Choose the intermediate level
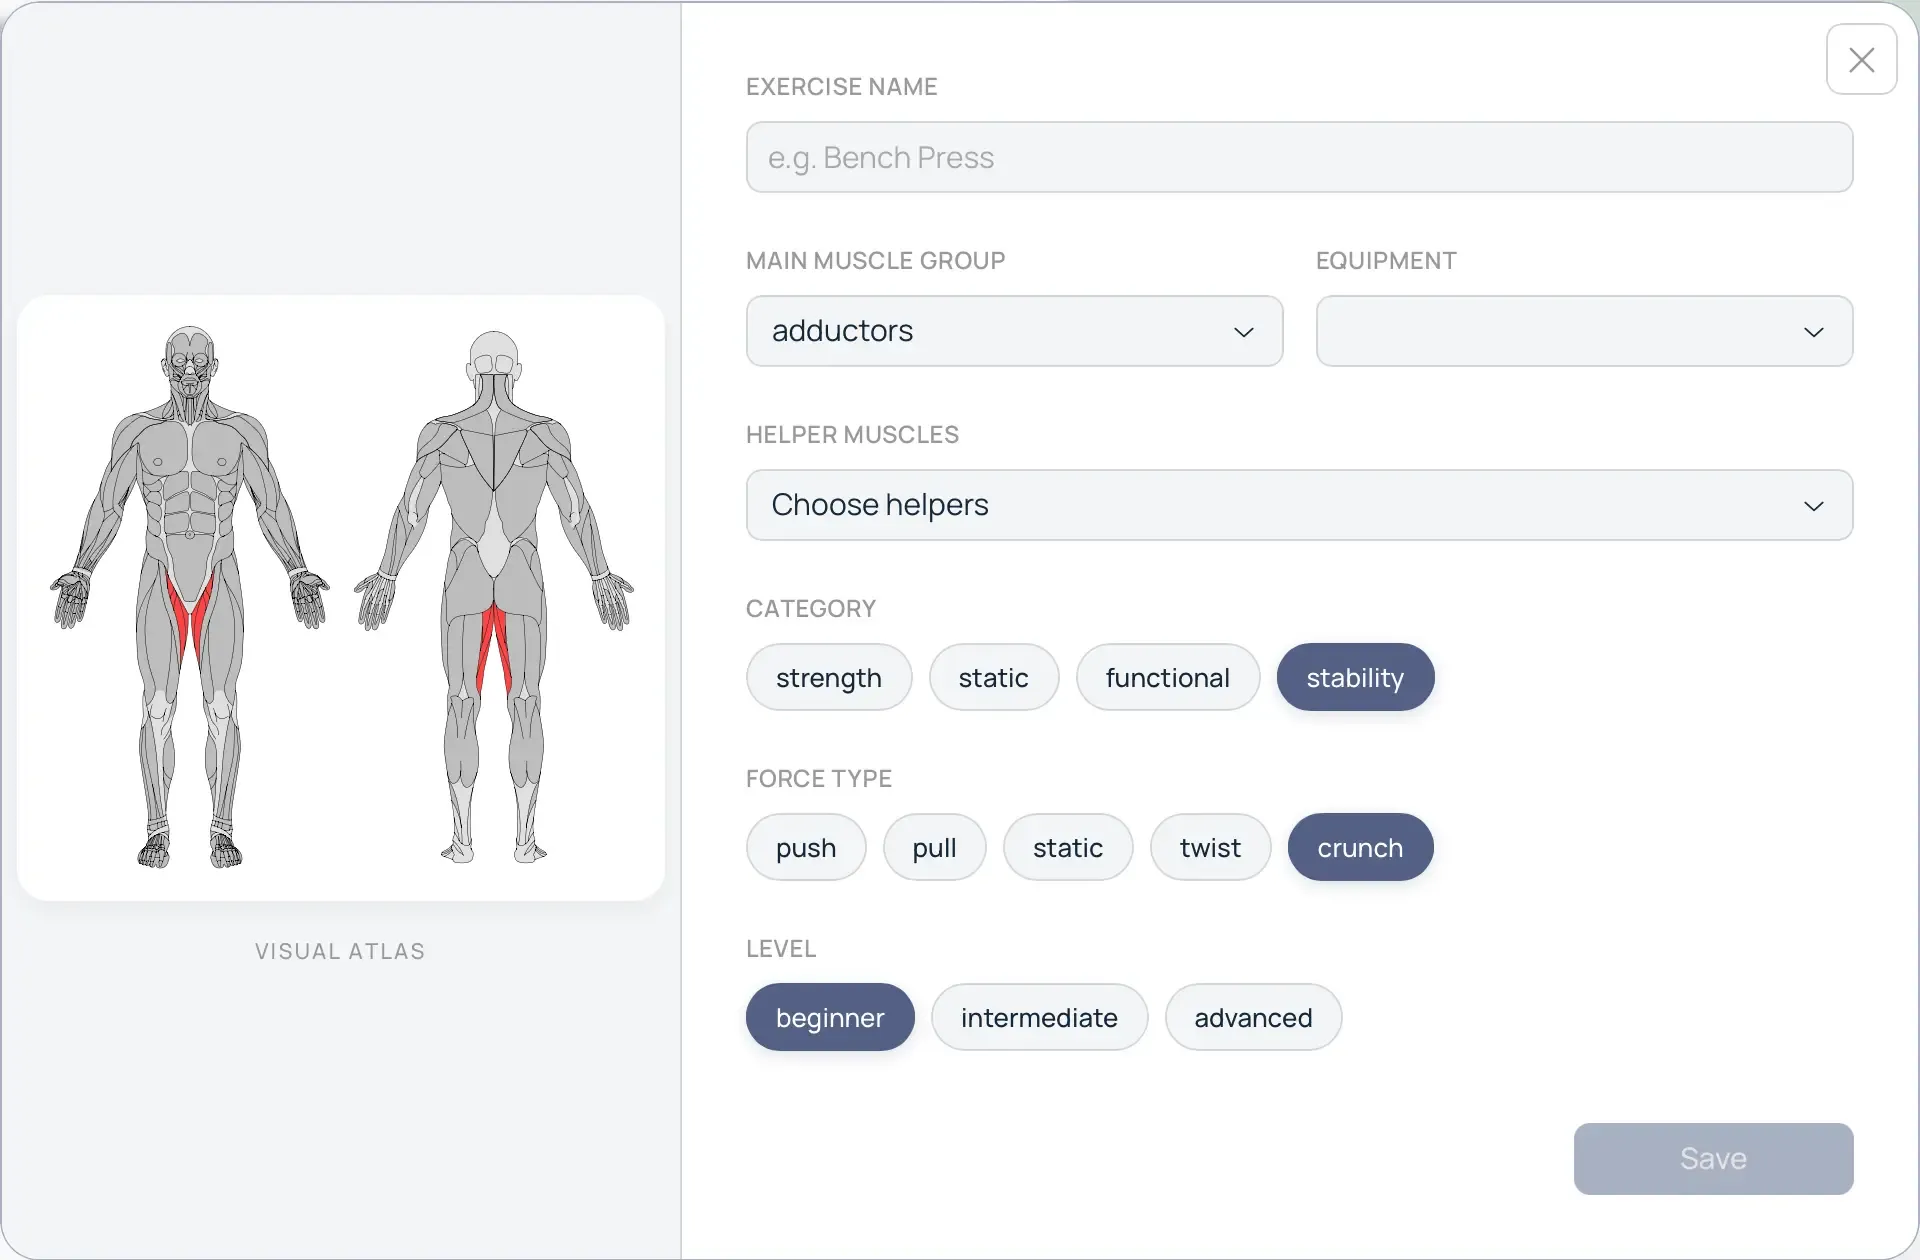 [1039, 1017]
